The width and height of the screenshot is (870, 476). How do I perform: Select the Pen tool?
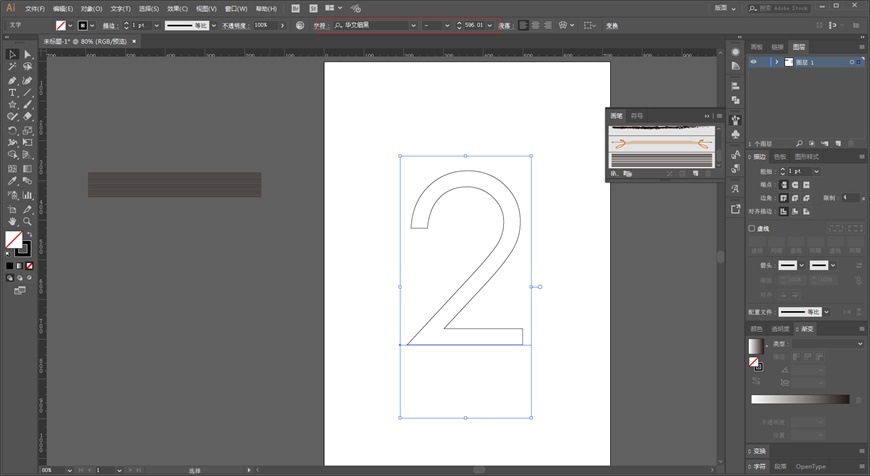[12, 80]
